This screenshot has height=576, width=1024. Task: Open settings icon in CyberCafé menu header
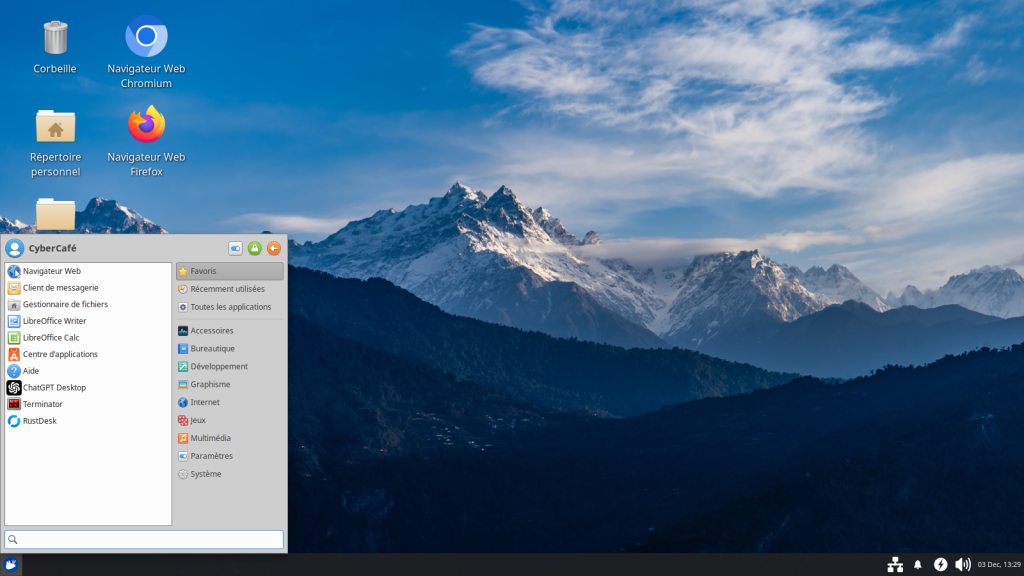point(235,248)
